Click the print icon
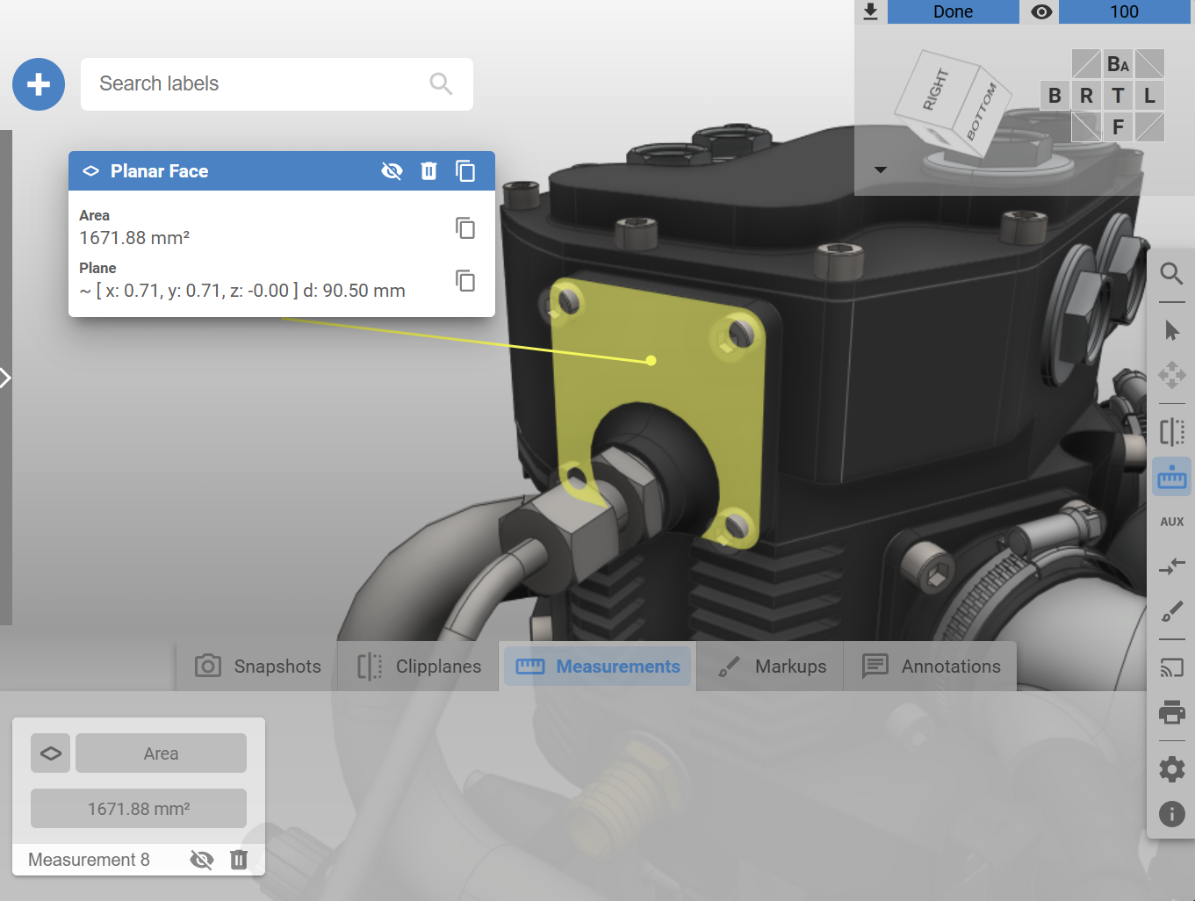Image resolution: width=1195 pixels, height=901 pixels. (1171, 713)
